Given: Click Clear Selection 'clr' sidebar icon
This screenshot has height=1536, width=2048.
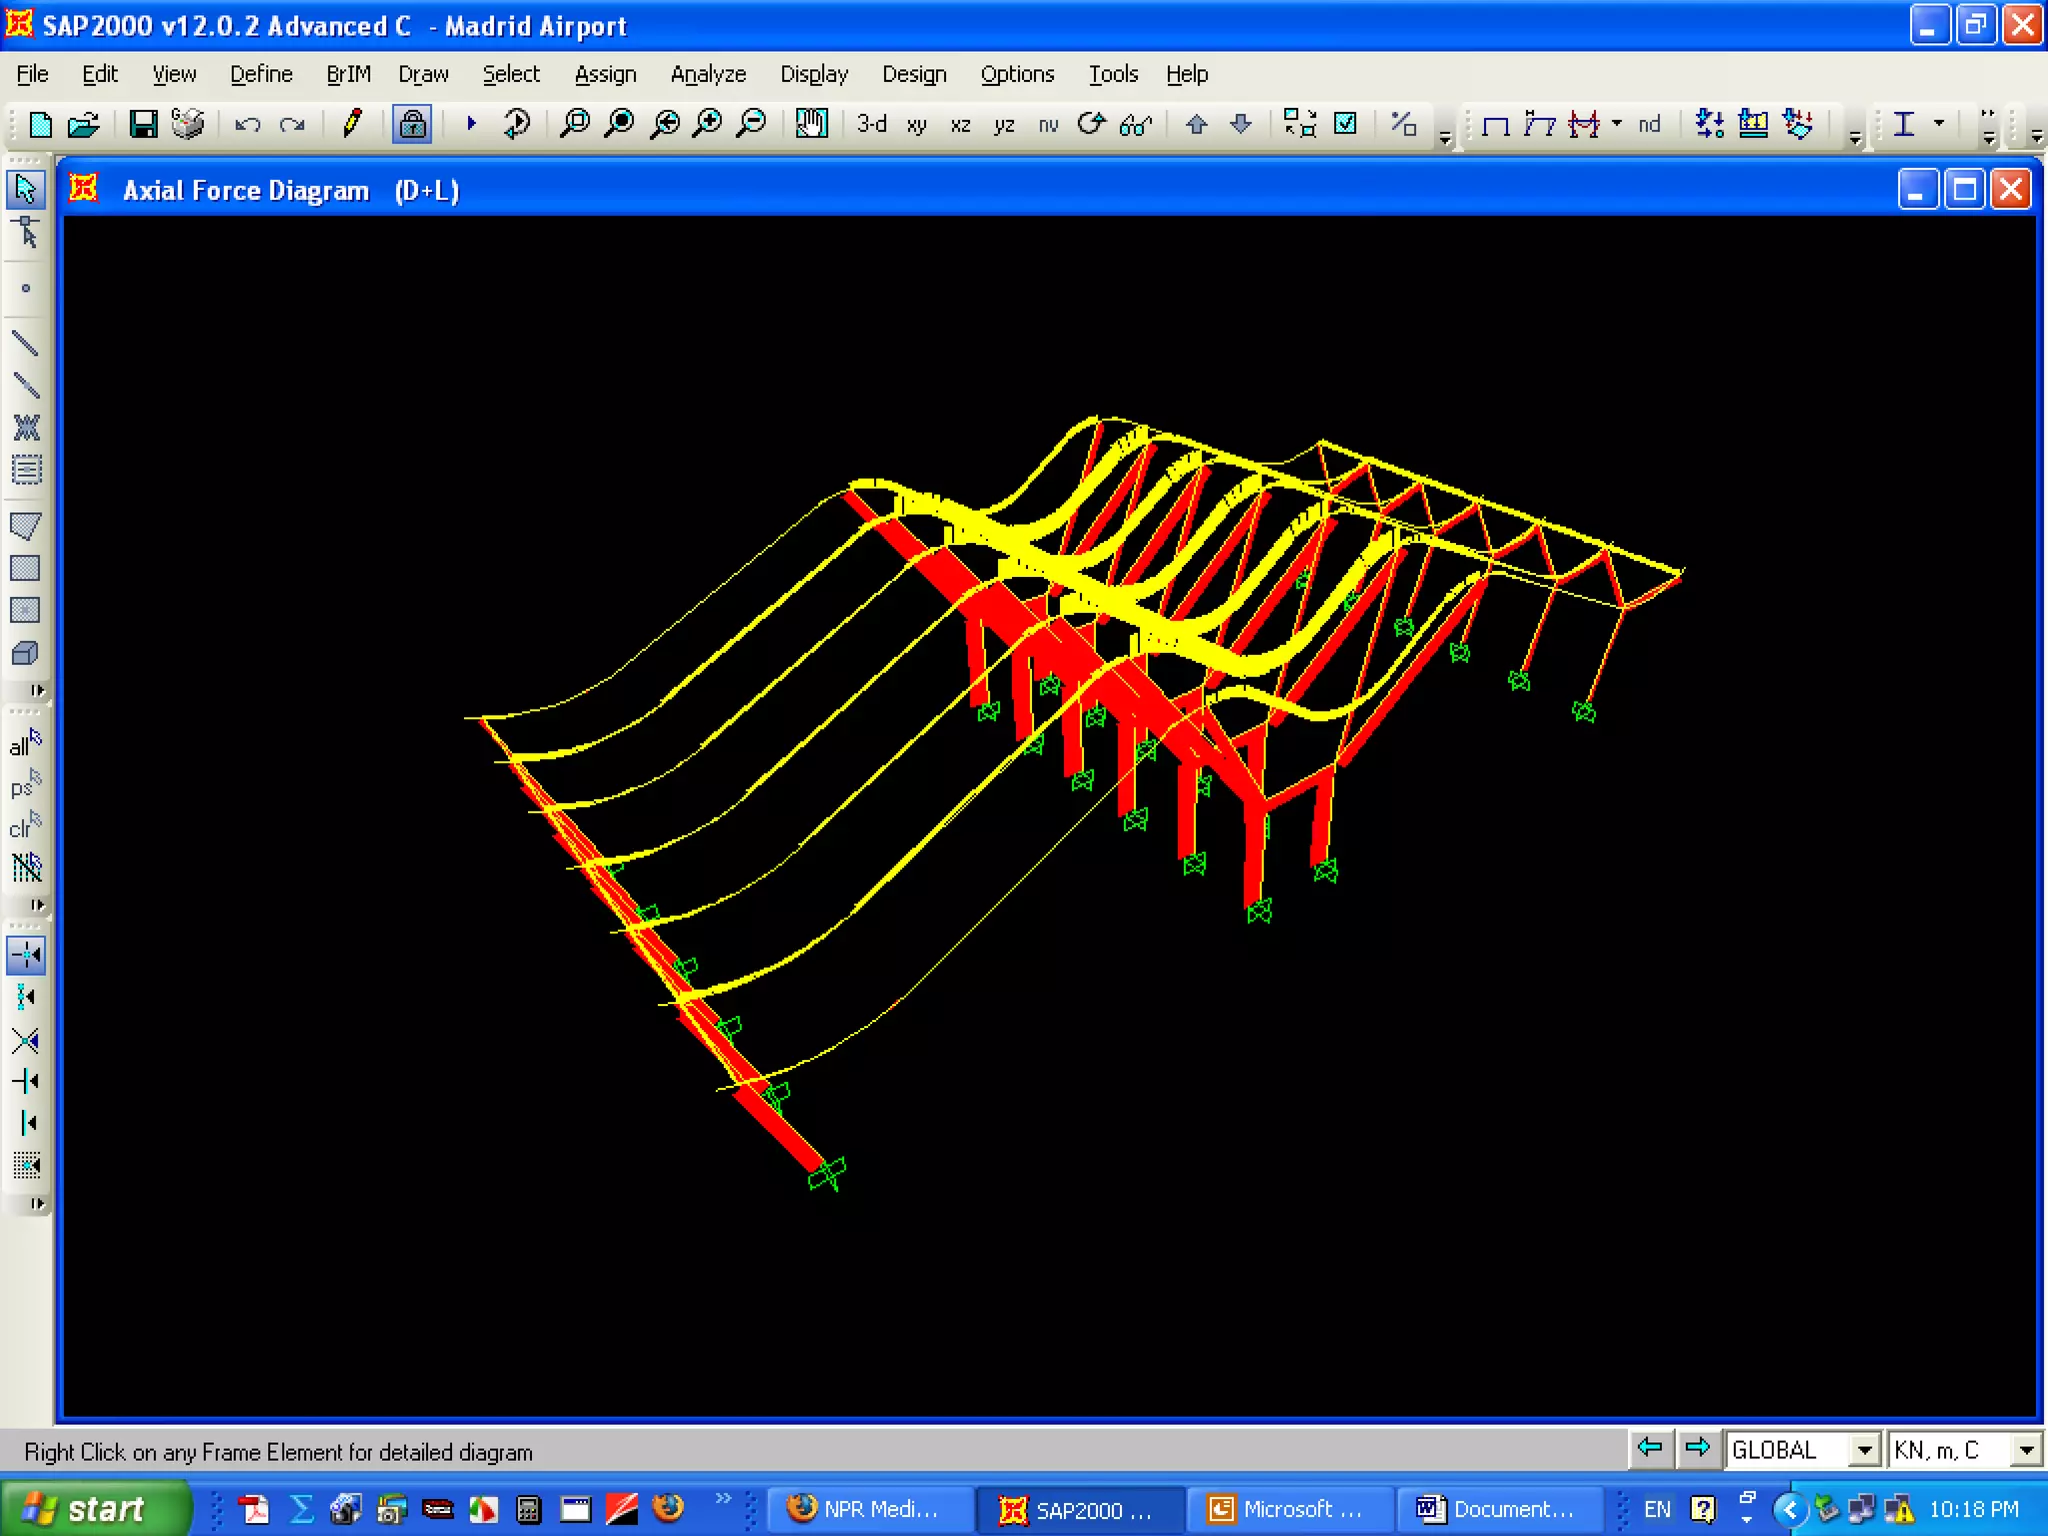Looking at the screenshot, I should pyautogui.click(x=26, y=827).
